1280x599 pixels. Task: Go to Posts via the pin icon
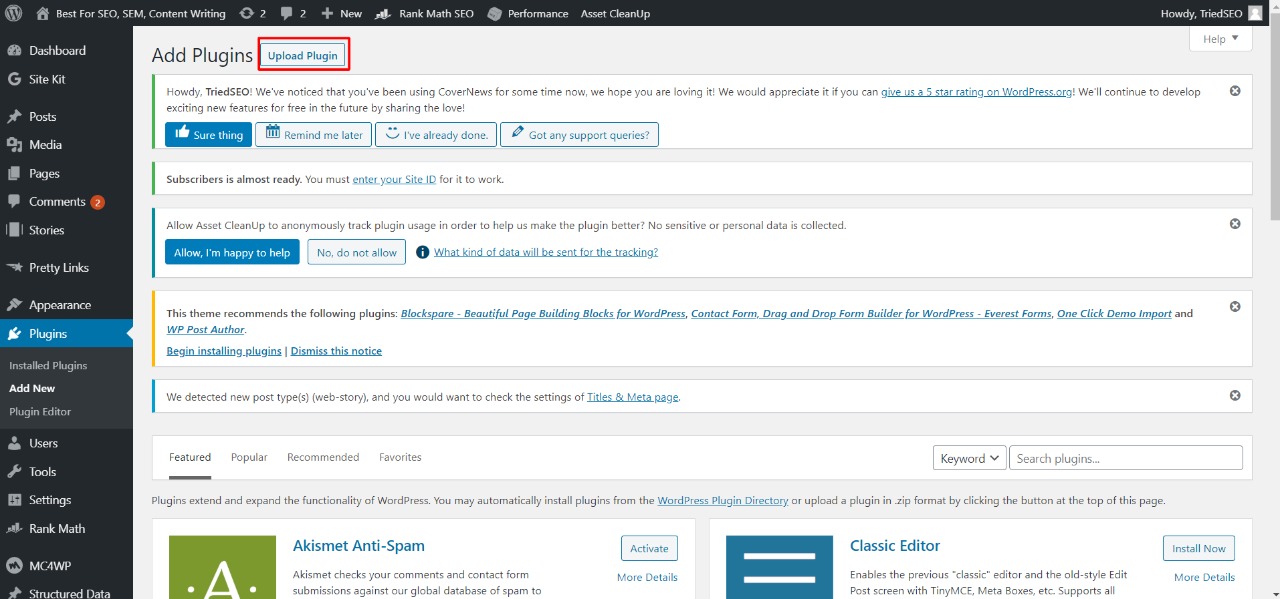coord(15,116)
